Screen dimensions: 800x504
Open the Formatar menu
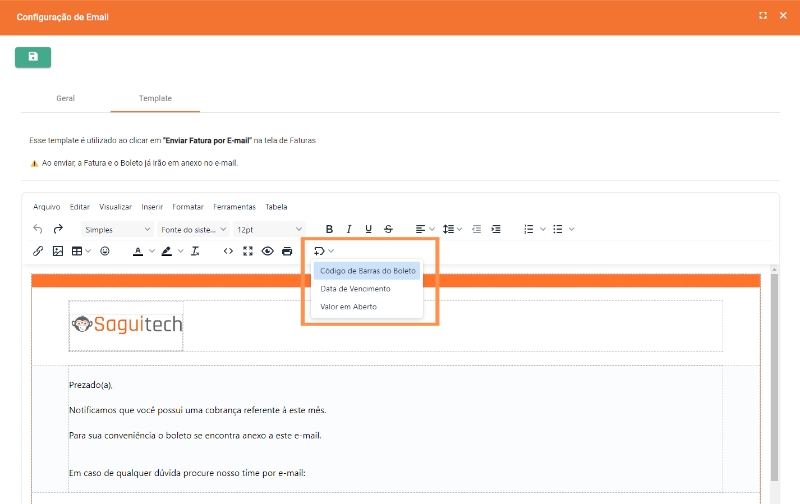[x=187, y=207]
